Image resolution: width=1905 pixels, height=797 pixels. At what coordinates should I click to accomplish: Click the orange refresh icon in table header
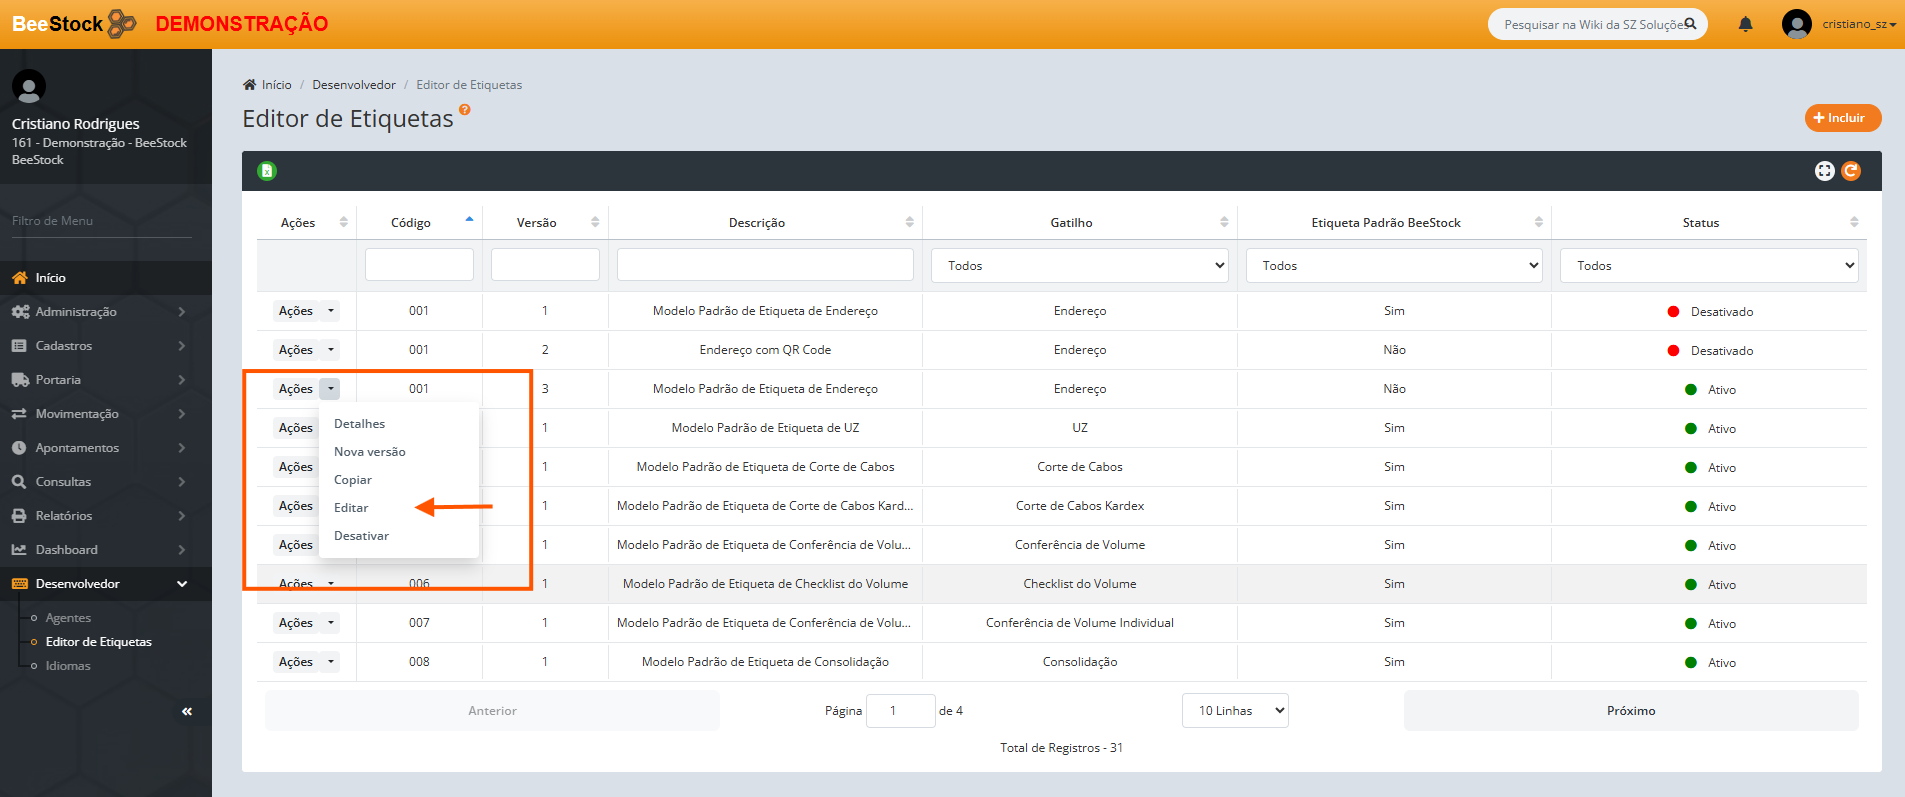coord(1851,171)
